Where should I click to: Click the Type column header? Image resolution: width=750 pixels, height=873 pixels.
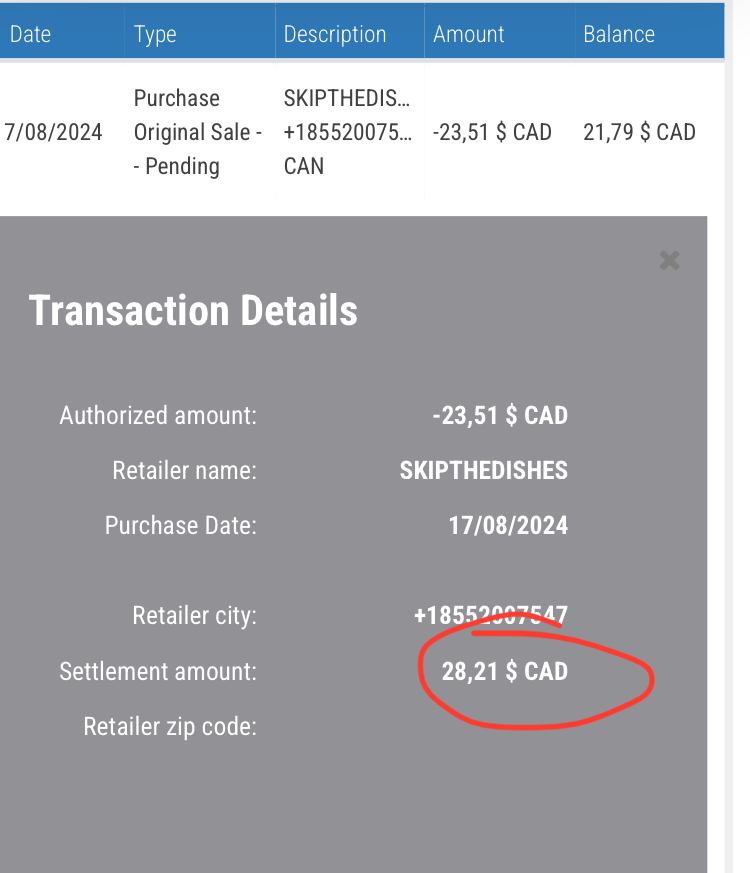[x=155, y=34]
